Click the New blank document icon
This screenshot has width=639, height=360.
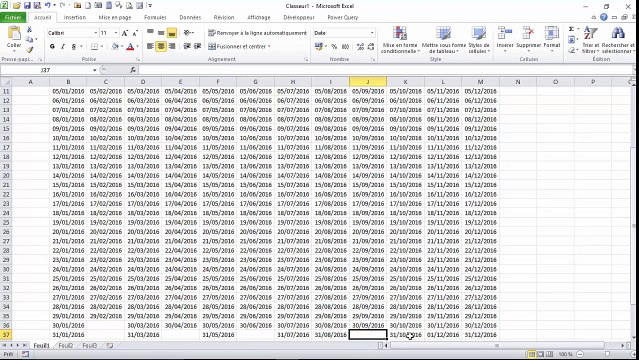88,6
